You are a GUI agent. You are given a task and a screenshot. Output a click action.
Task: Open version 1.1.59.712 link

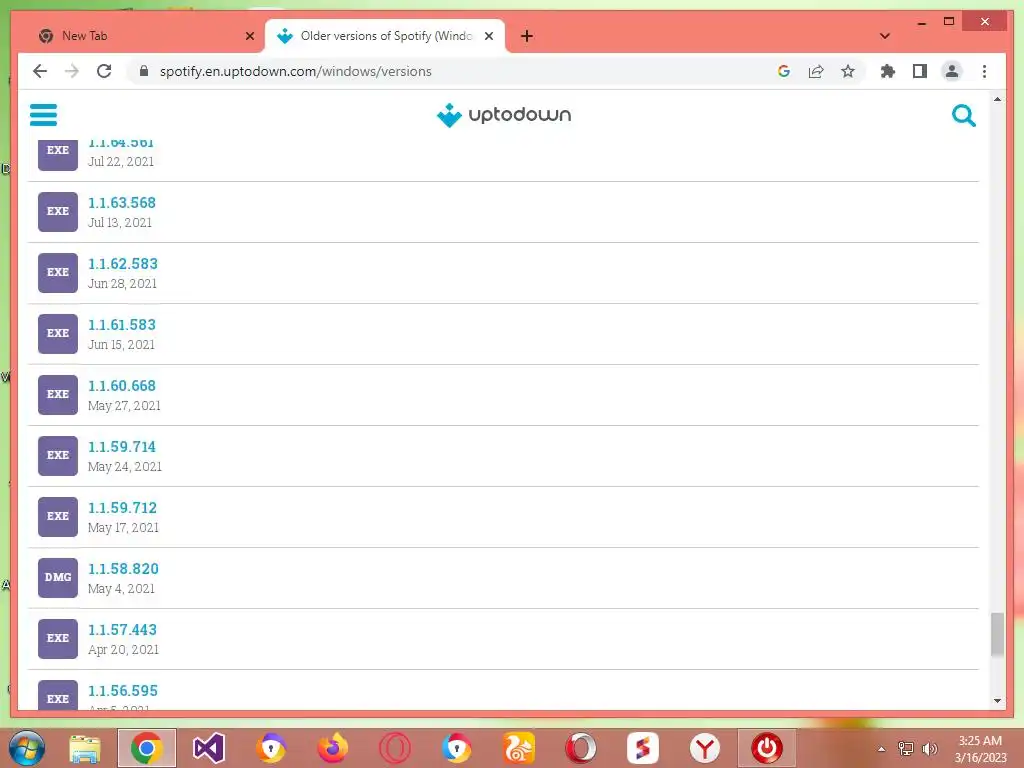tap(122, 507)
